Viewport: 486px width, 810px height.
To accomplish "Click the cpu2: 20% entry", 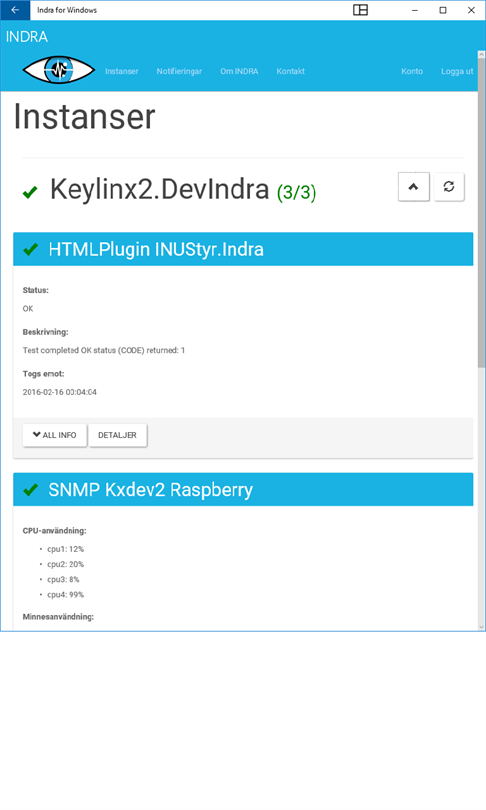I will [x=66, y=564].
